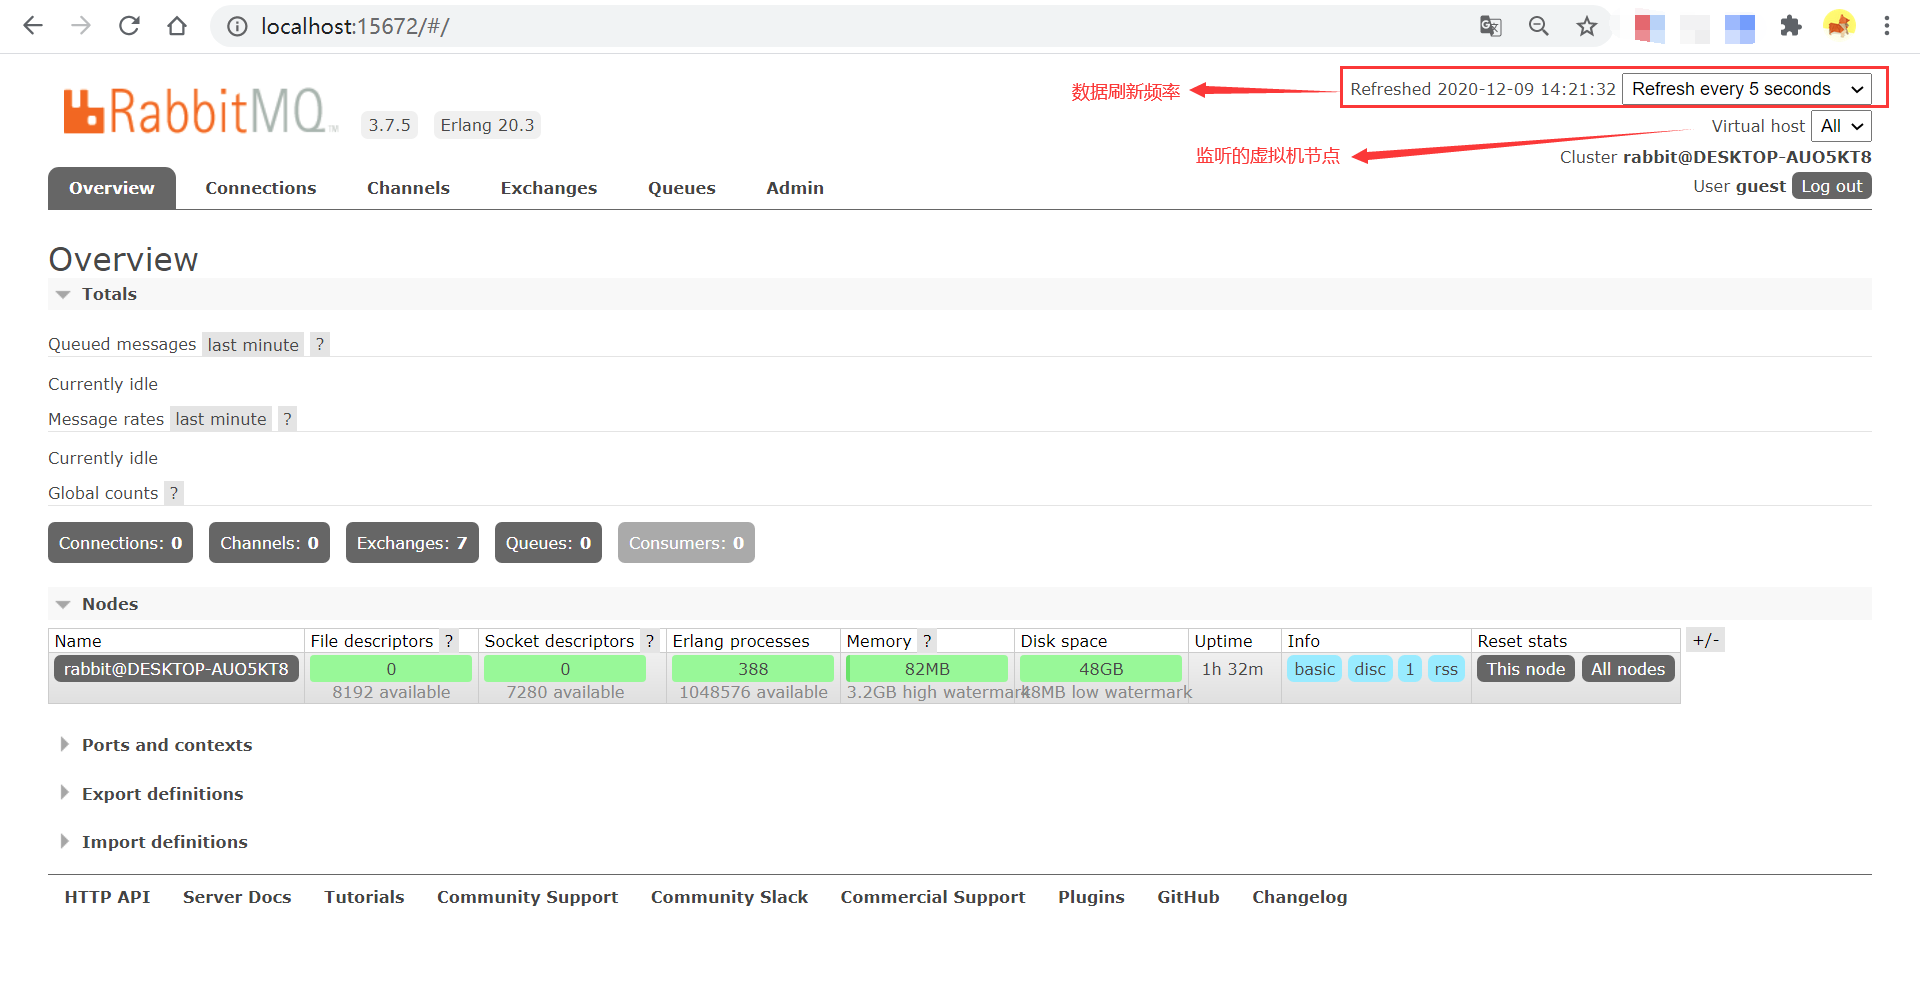
Task: Reload the current browser page
Action: (x=129, y=26)
